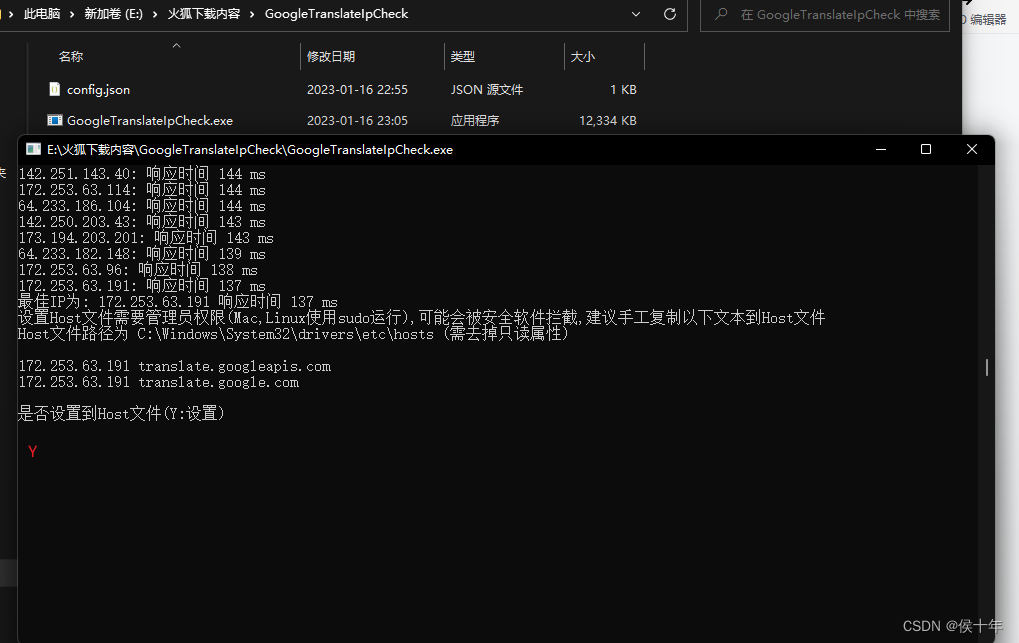Click the 最佳IP为 result line in console
Viewport: 1019px width, 643px height.
[x=177, y=302]
